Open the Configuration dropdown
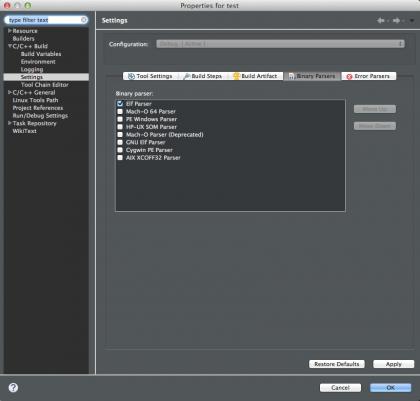Viewport: 420px width, 401px height. (x=280, y=44)
